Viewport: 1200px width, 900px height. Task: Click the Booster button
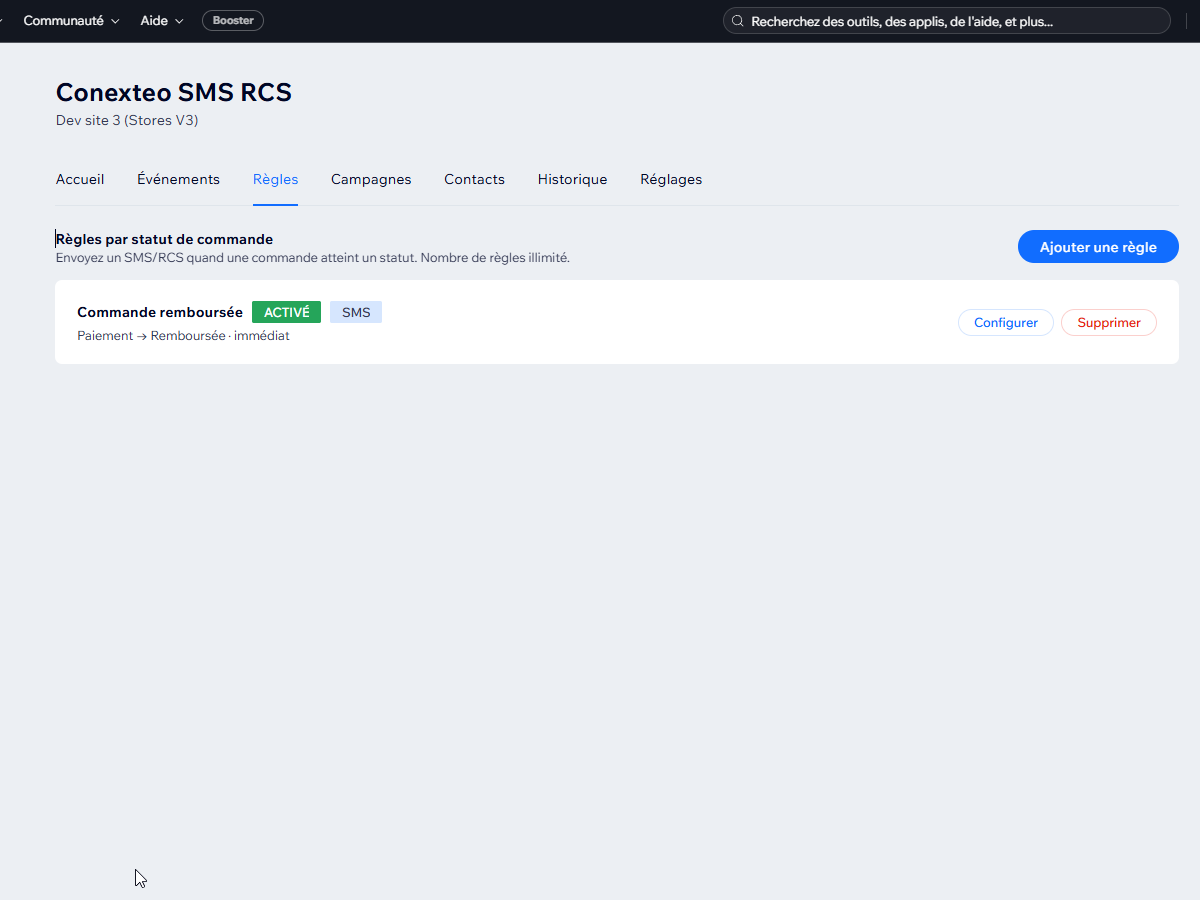(x=233, y=21)
